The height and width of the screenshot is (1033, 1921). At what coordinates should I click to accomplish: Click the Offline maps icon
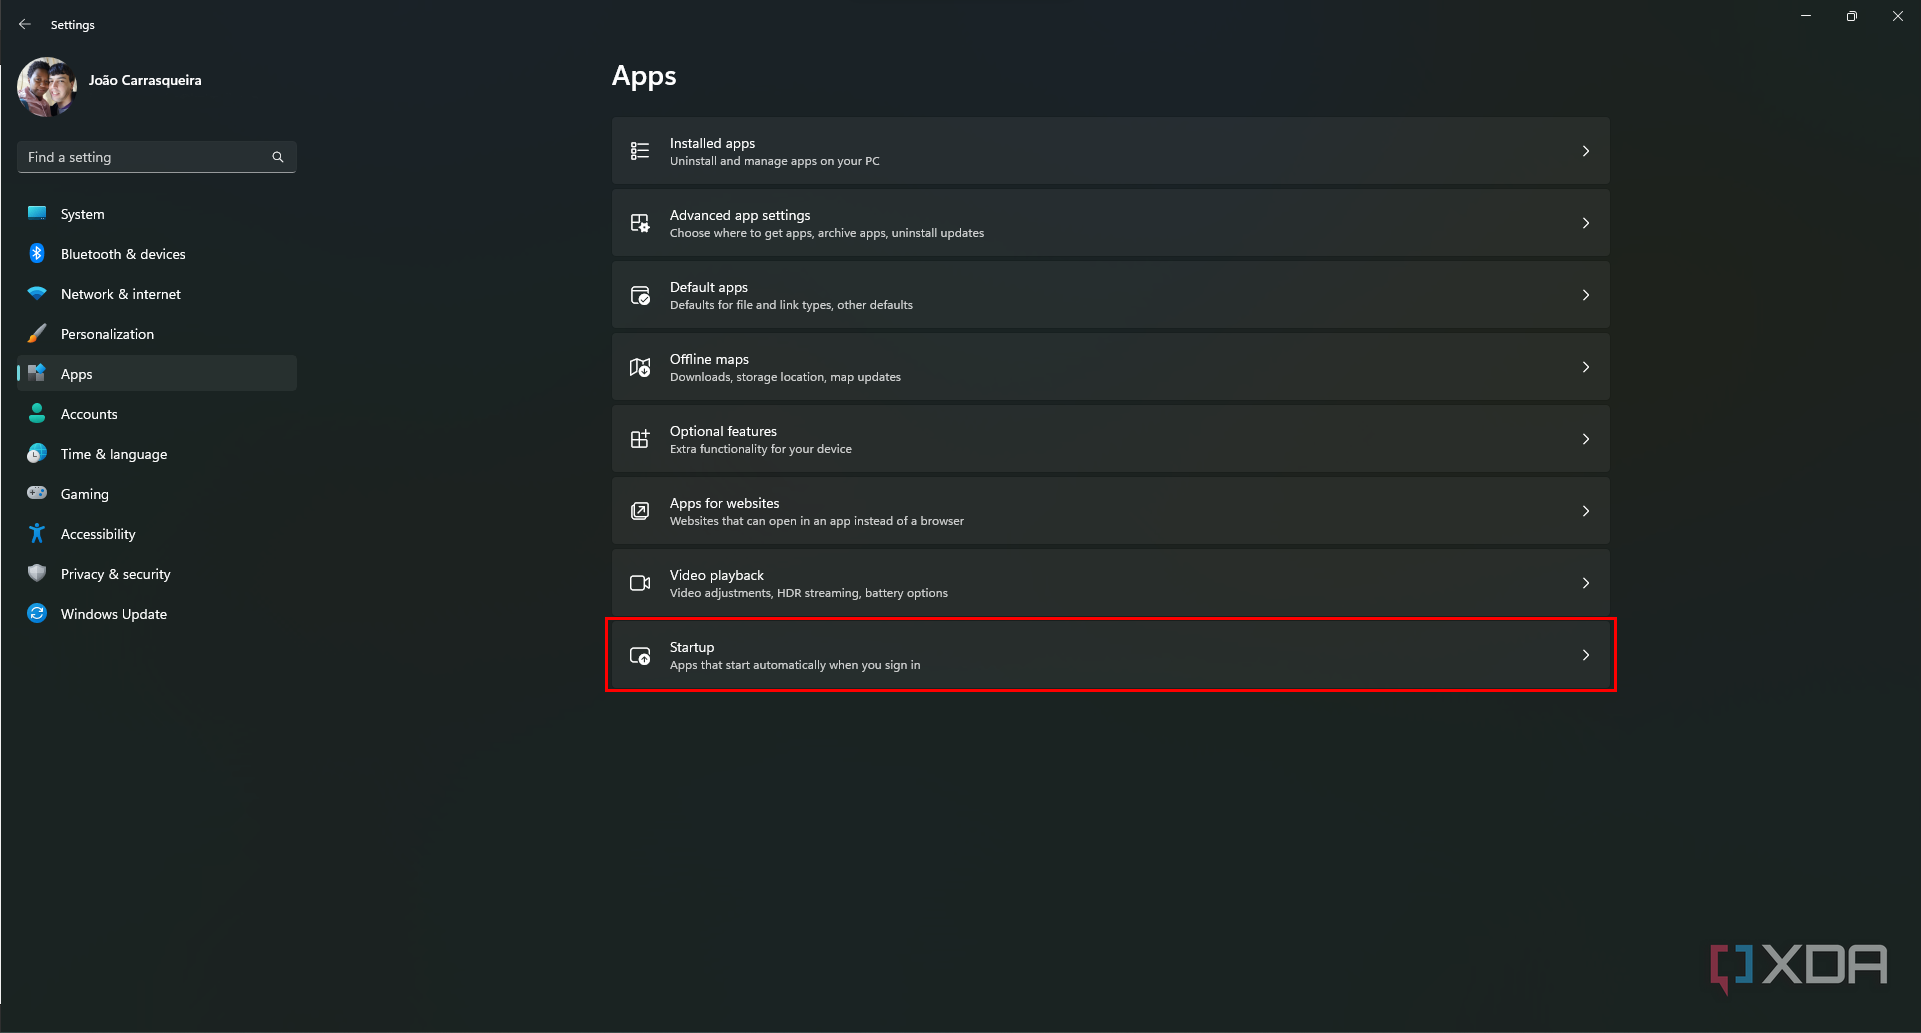[641, 366]
